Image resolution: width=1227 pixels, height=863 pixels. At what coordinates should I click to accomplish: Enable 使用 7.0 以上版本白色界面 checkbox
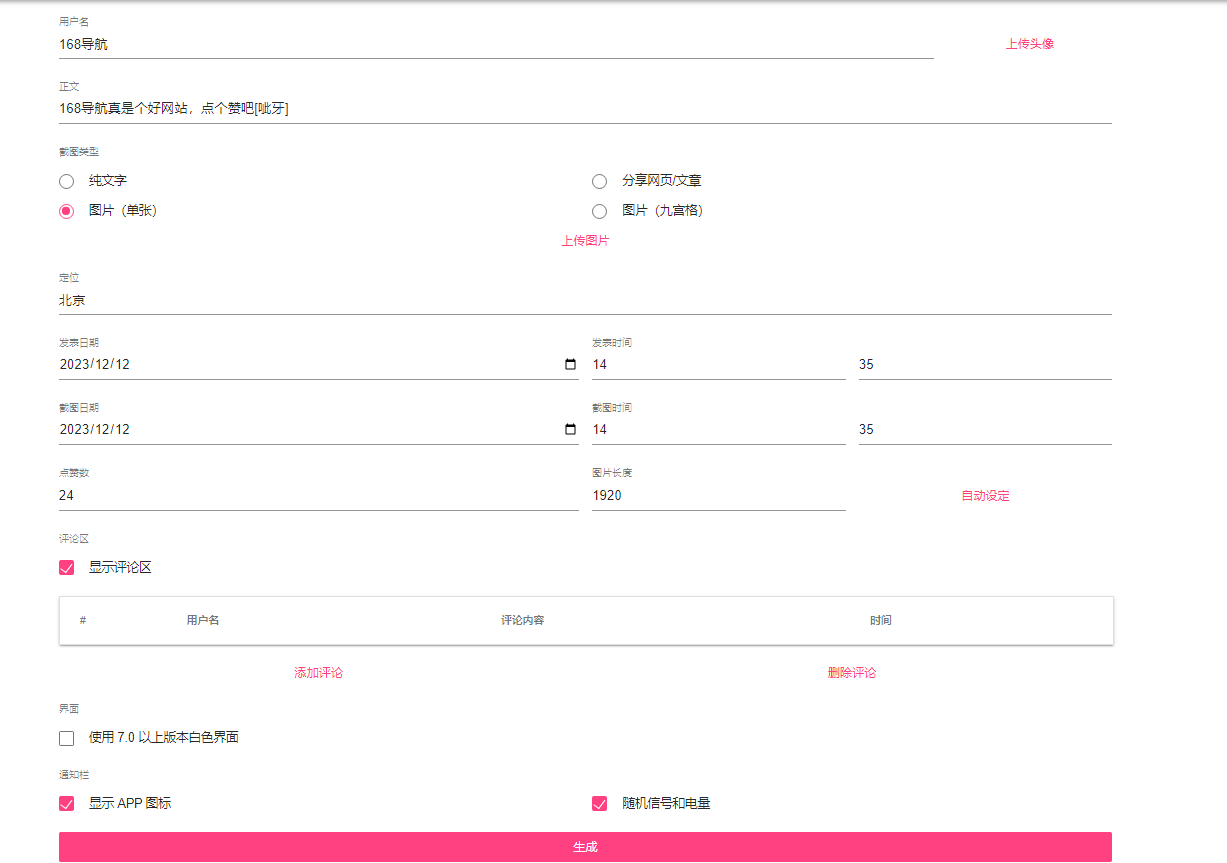coord(67,739)
